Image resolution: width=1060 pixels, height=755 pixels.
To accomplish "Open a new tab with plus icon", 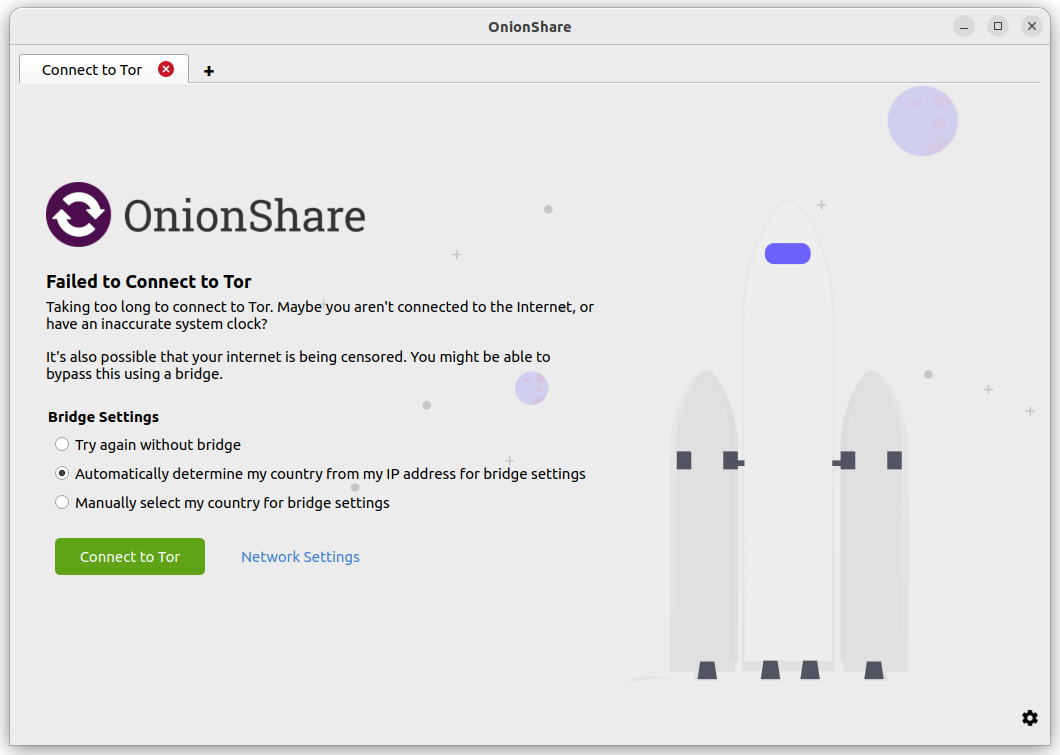I will [x=209, y=71].
